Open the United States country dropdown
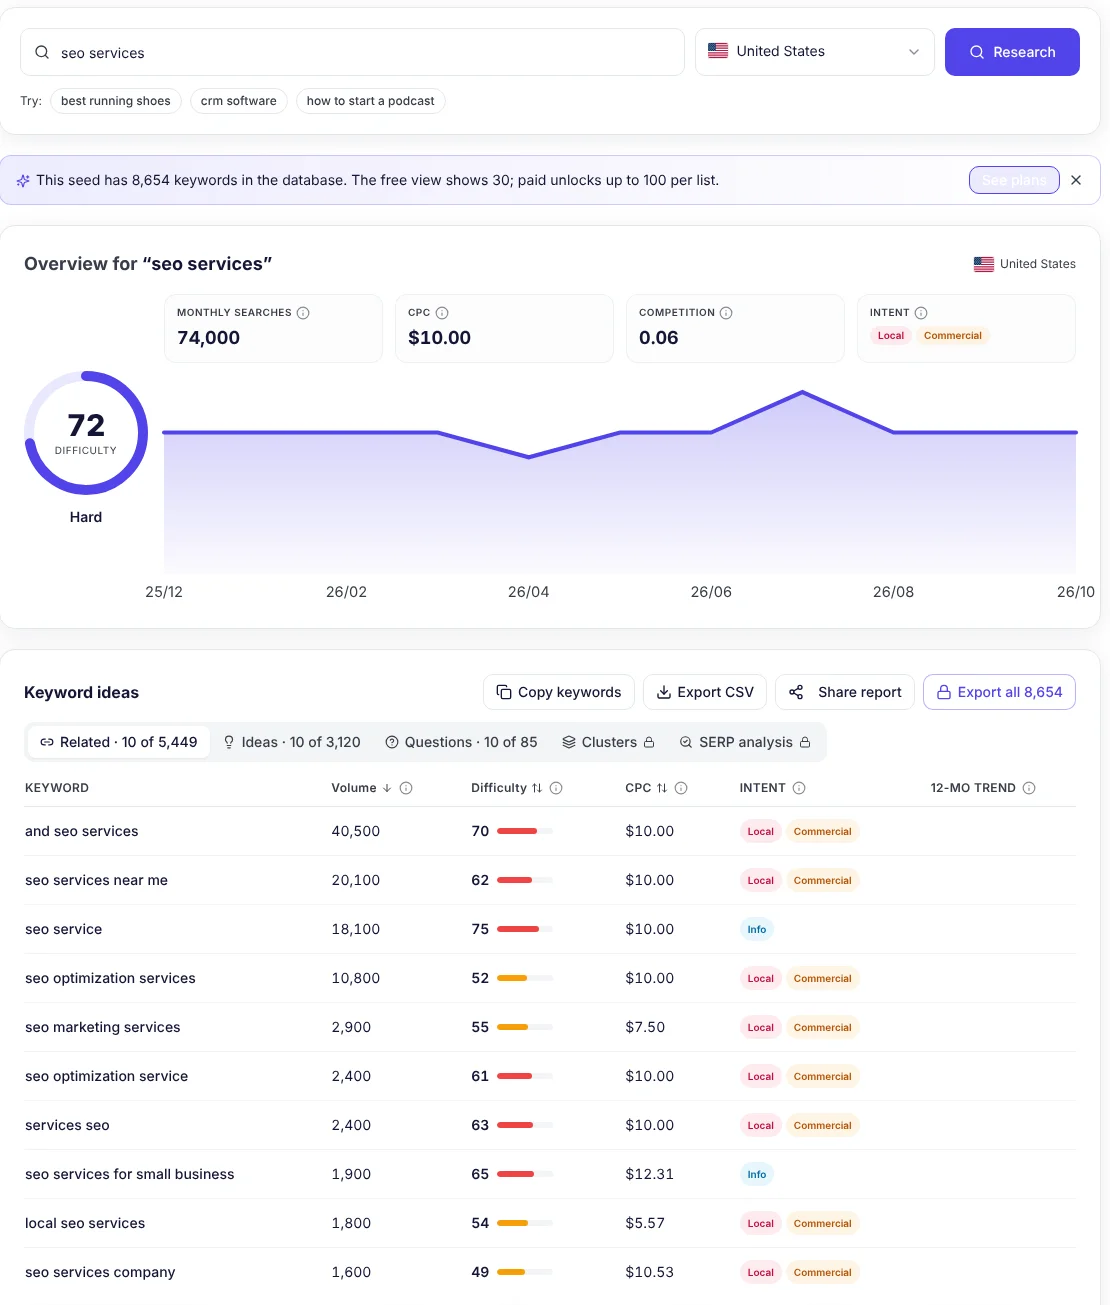This screenshot has width=1110, height=1305. [815, 52]
